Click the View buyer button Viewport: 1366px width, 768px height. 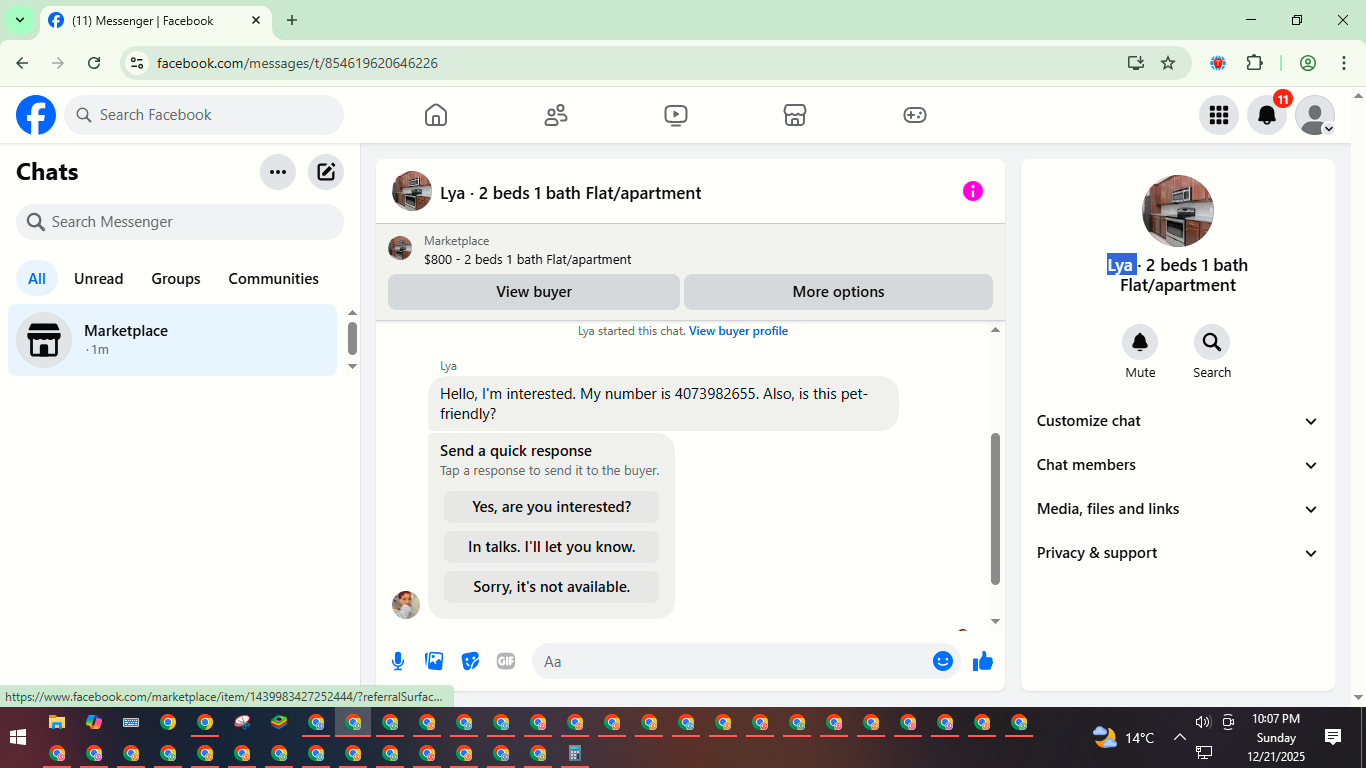[534, 292]
